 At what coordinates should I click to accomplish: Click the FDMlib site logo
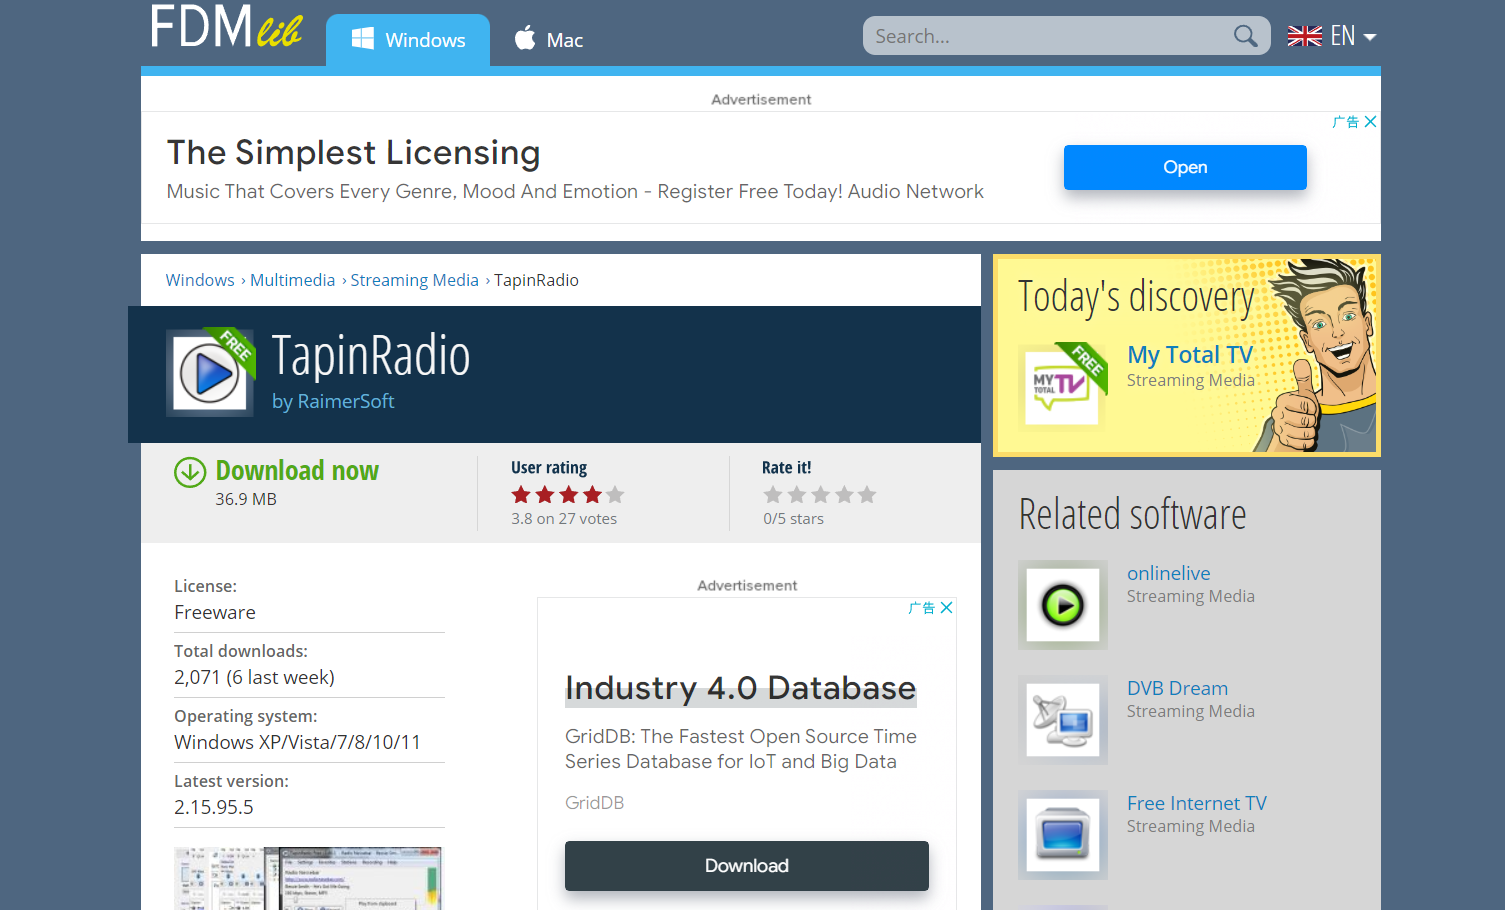tap(227, 27)
